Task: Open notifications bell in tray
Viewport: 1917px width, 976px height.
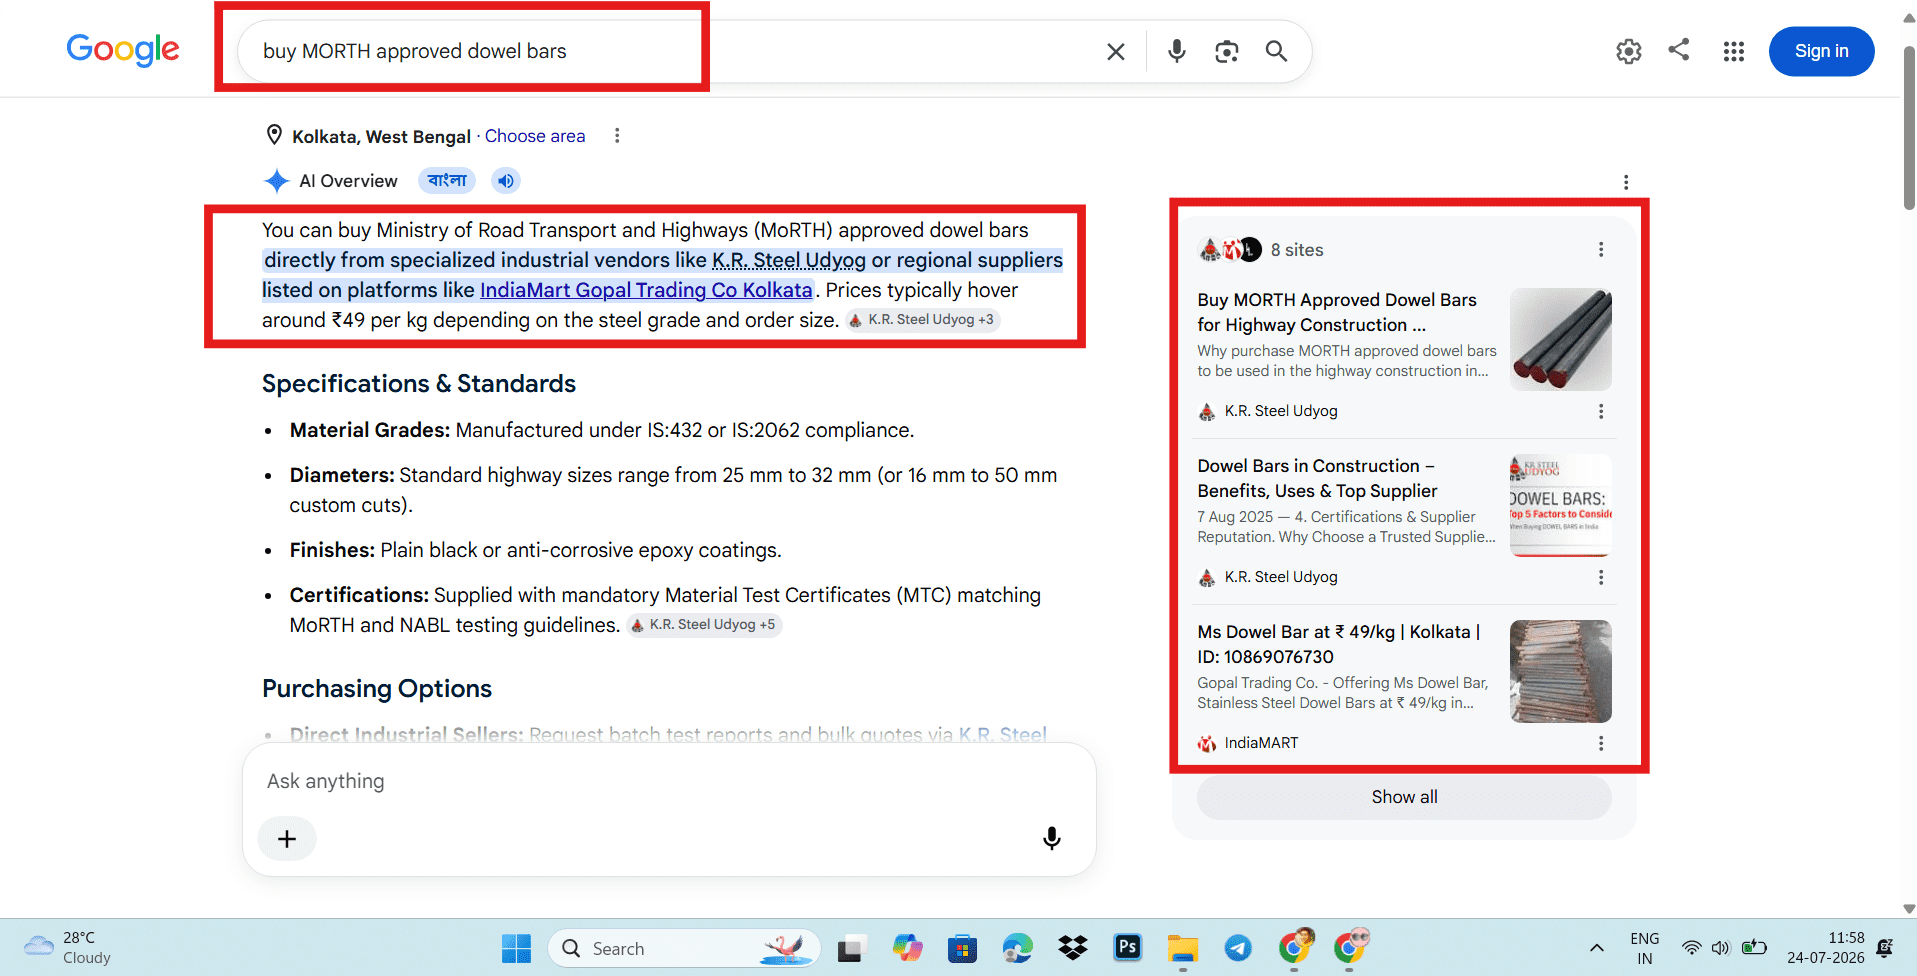Action: click(x=1885, y=947)
